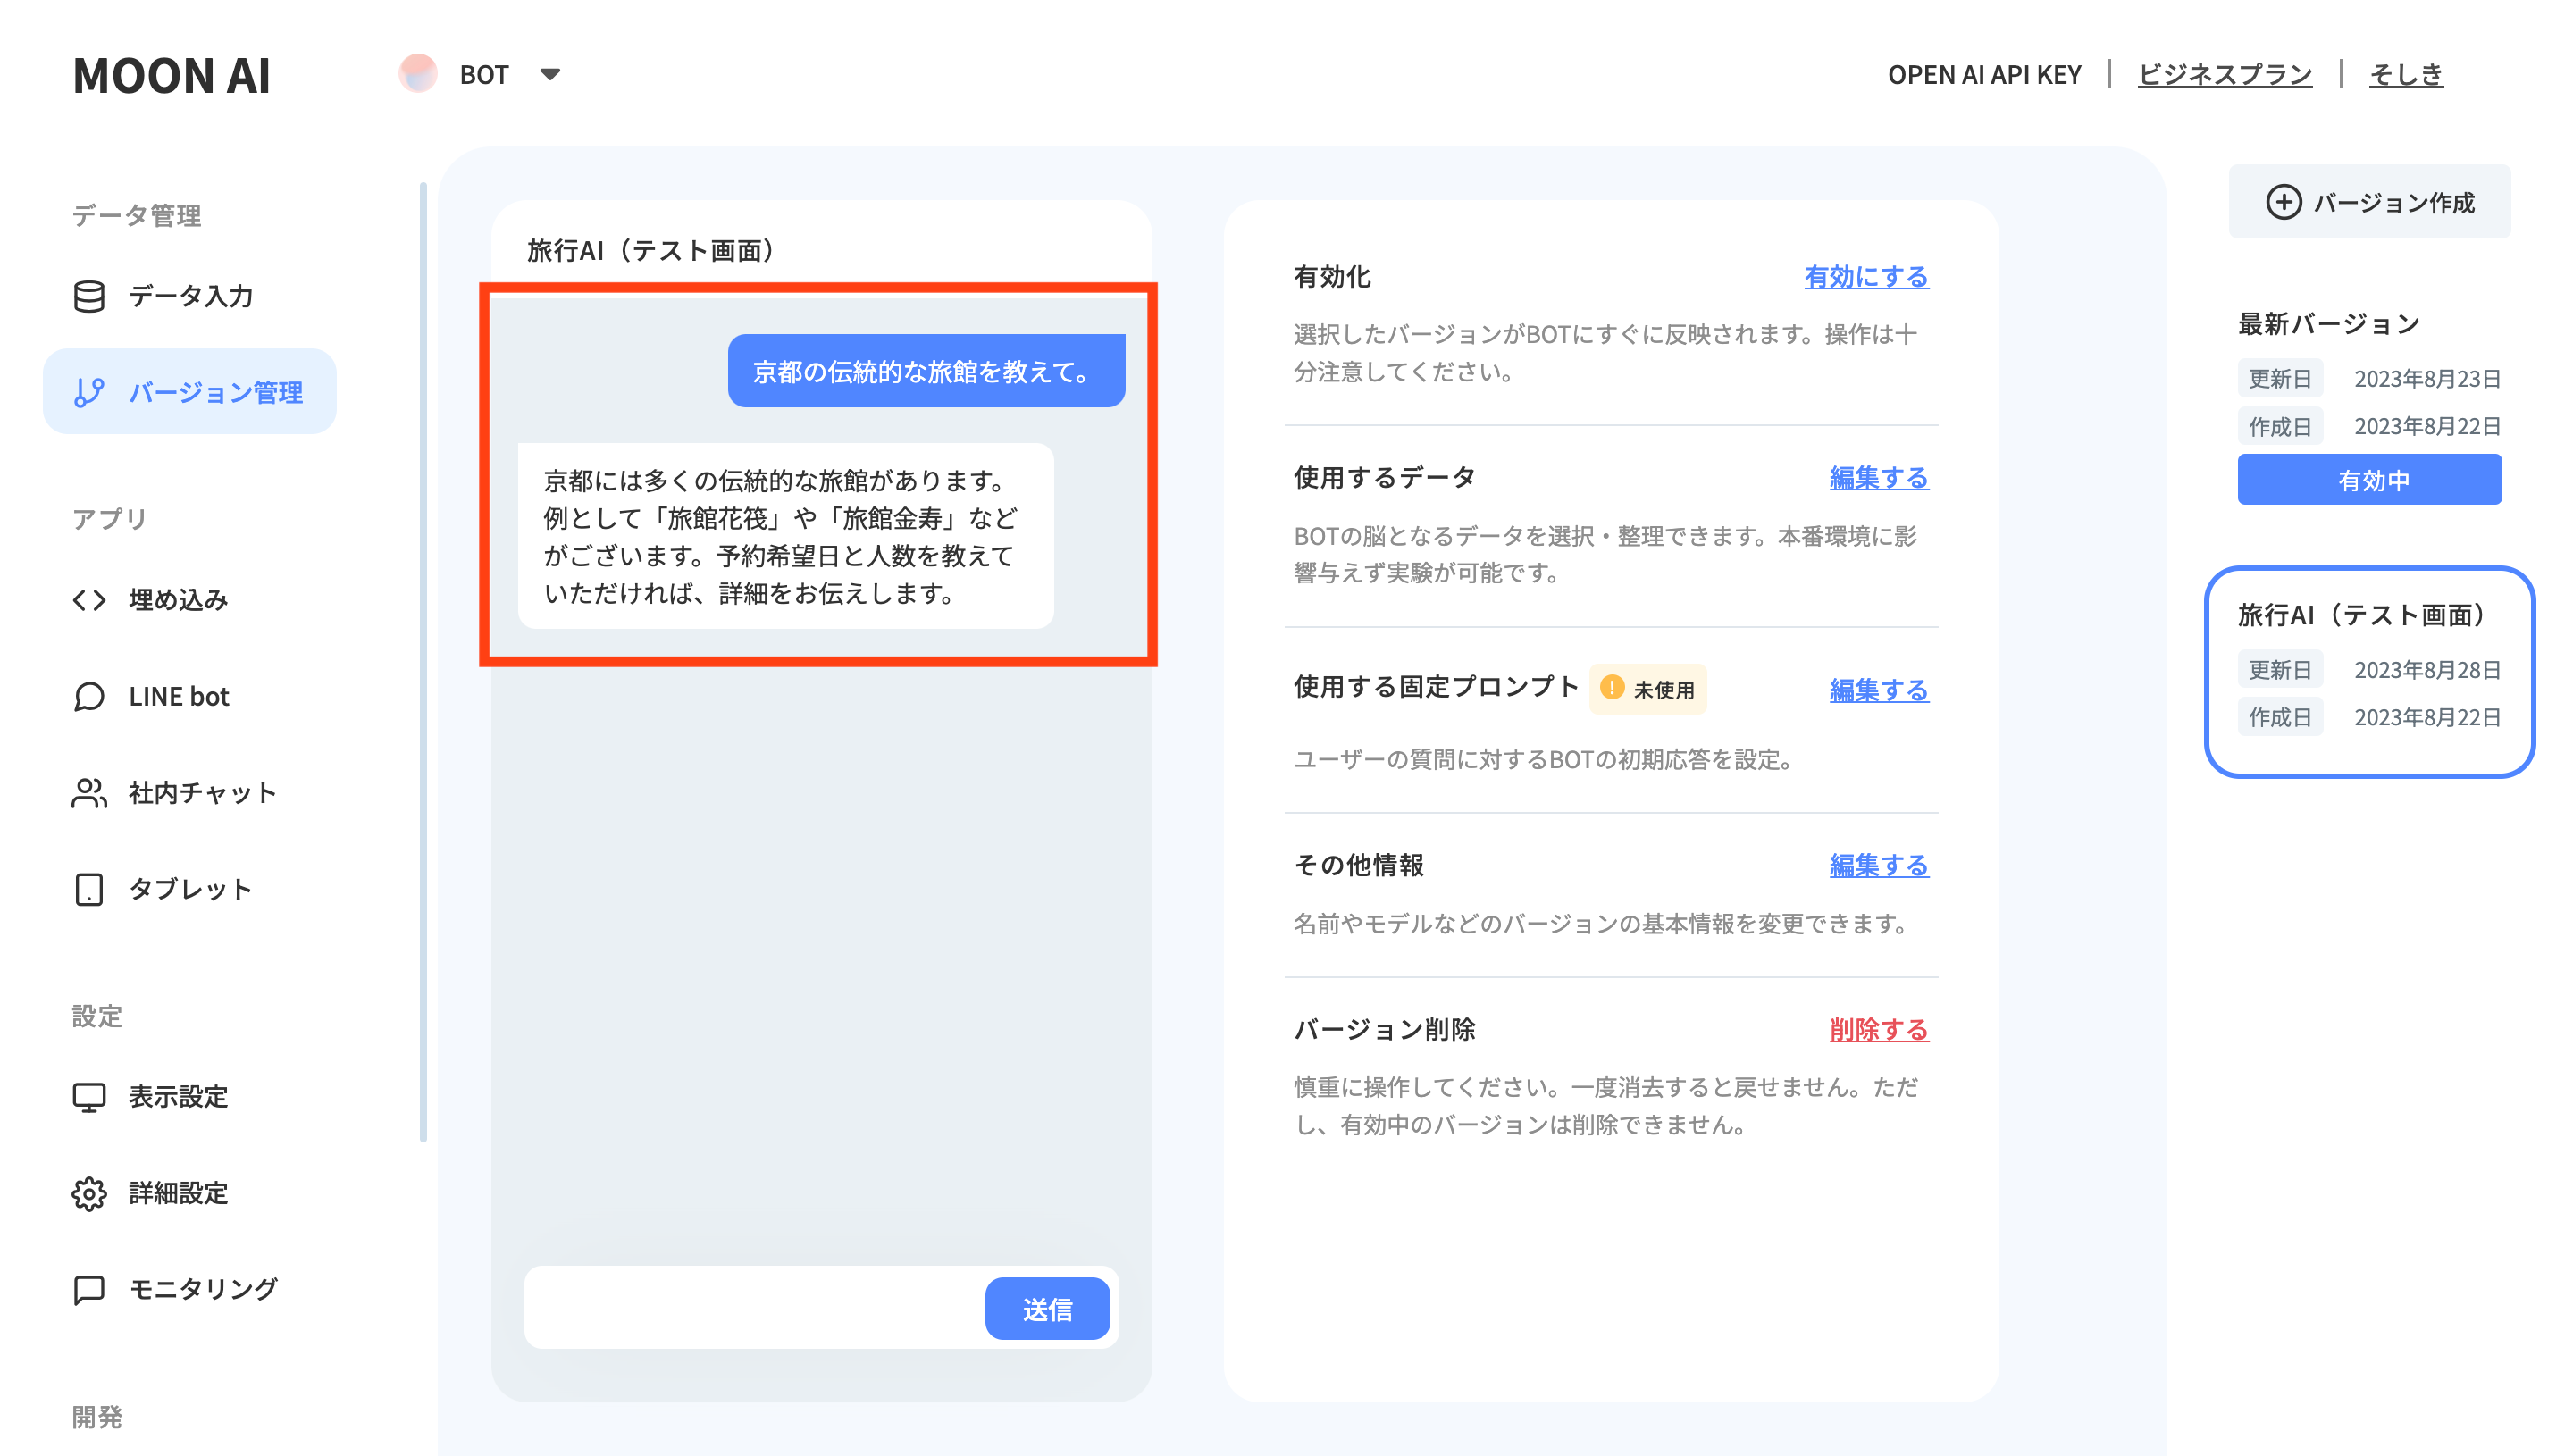The image size is (2573, 1456).
Task: Open the ビジネスプラン link in header
Action: (2224, 74)
